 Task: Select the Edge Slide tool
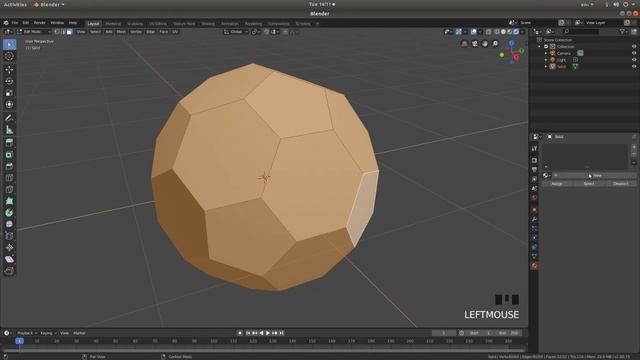(9, 236)
